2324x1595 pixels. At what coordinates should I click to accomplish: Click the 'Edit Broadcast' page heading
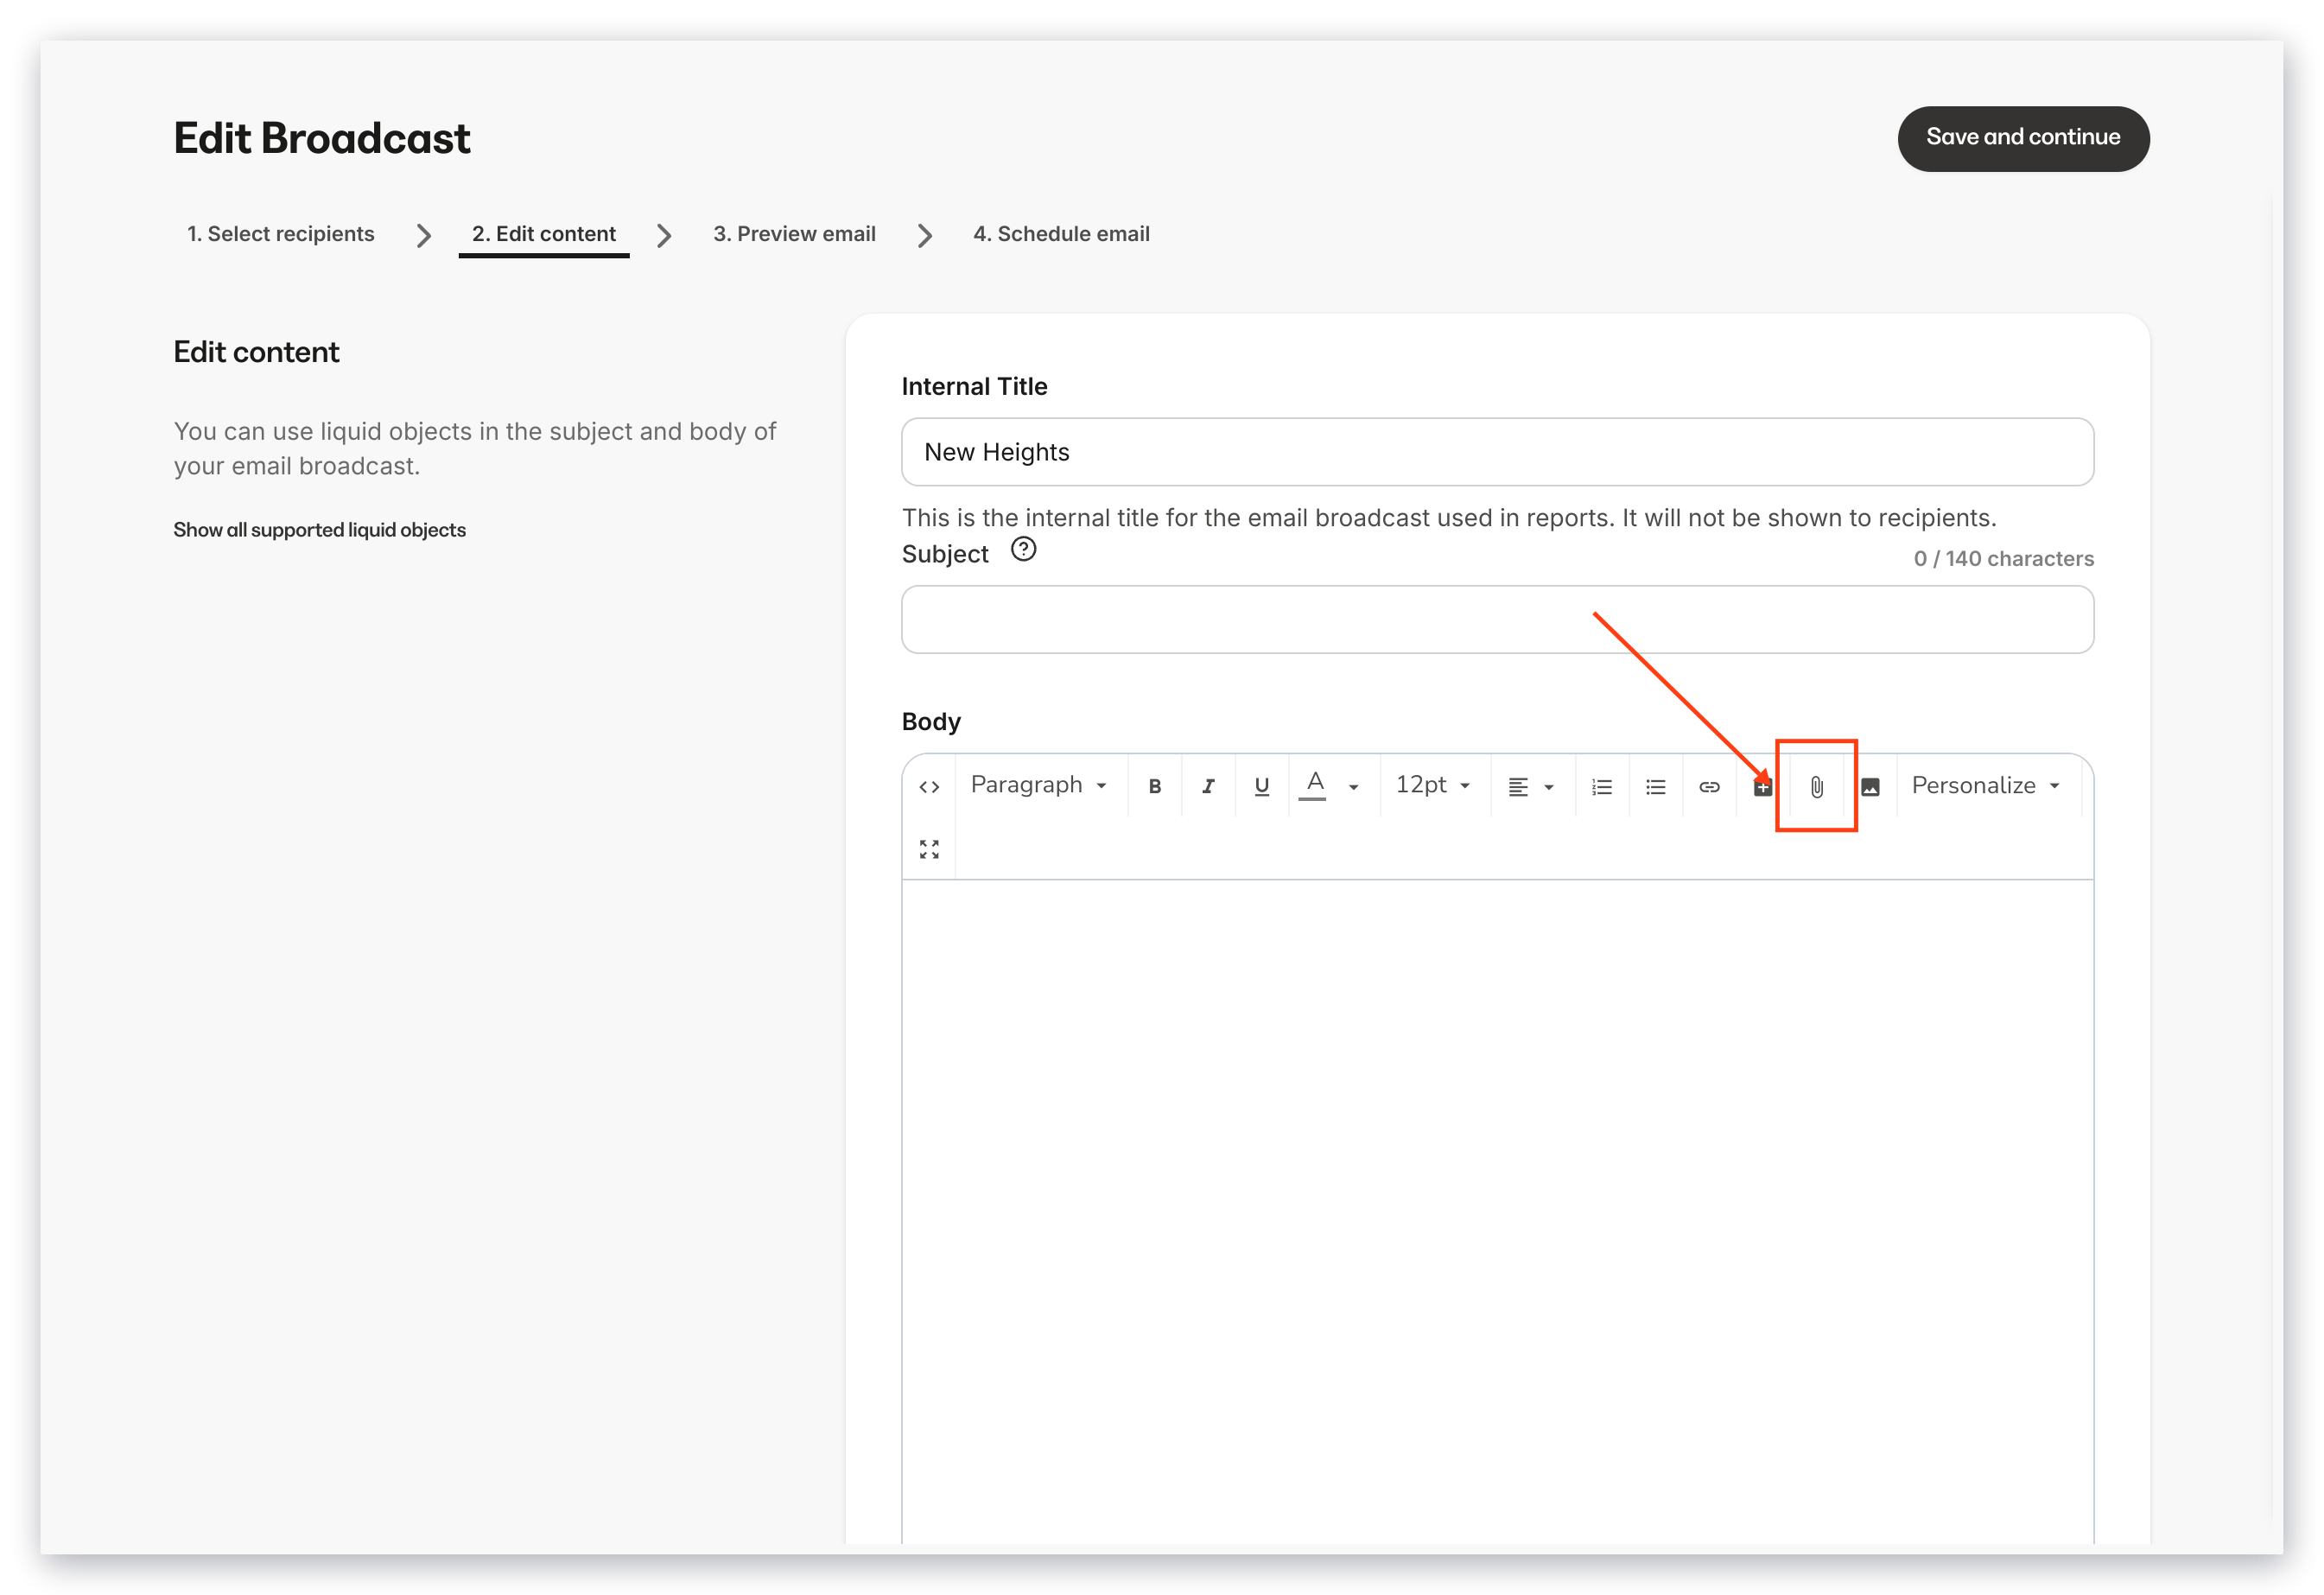click(322, 138)
